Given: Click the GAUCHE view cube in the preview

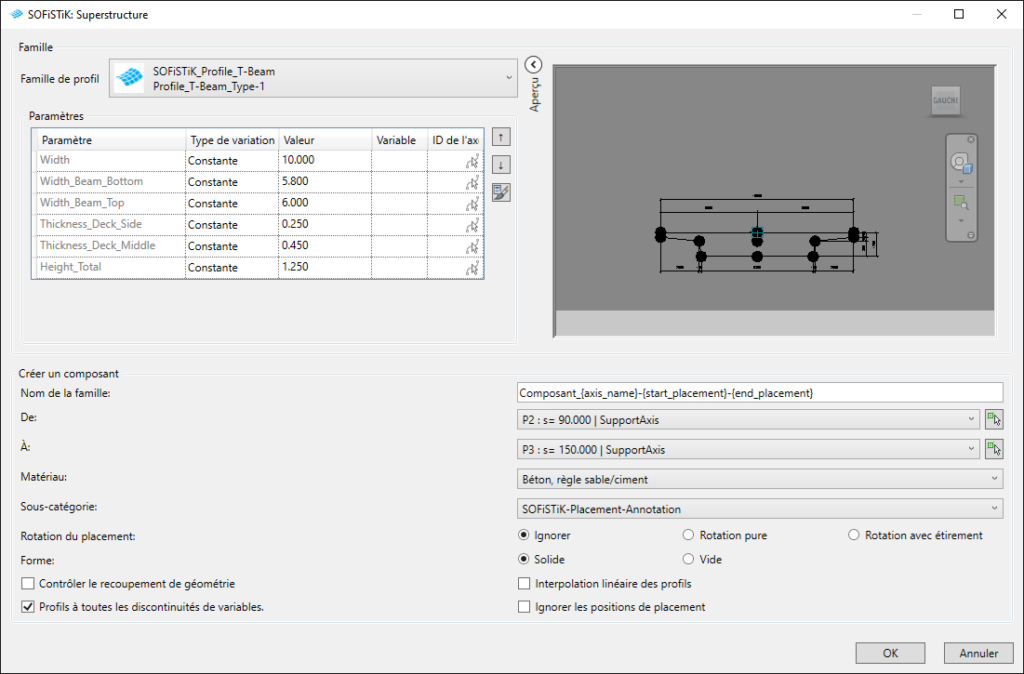Looking at the screenshot, I should 945,100.
